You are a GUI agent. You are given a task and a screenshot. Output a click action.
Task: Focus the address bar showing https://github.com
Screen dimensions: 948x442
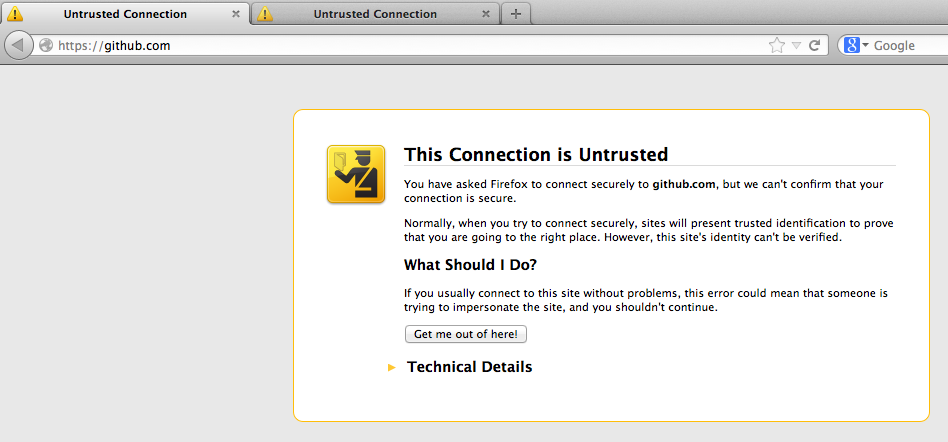click(x=400, y=45)
